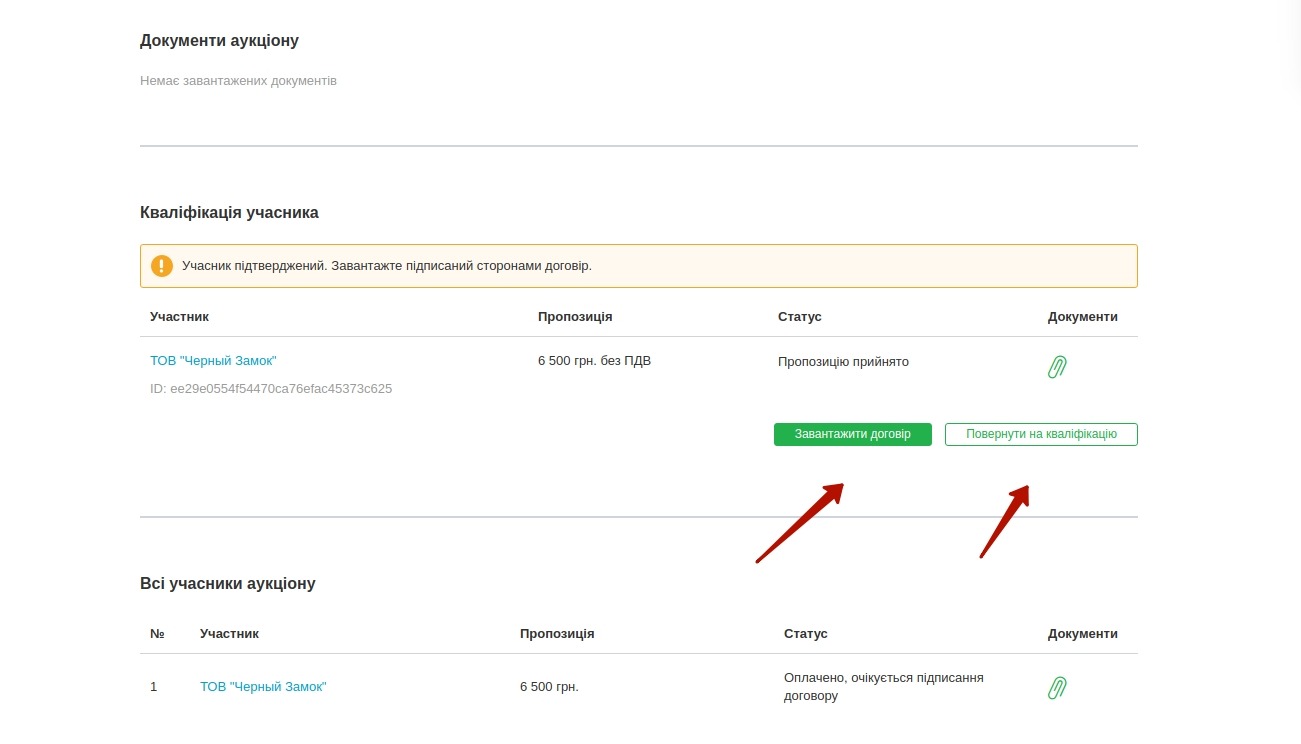Open ТОВ "Черный Замок" link in all participants list
Screen dimensions: 1301x744
[263, 687]
